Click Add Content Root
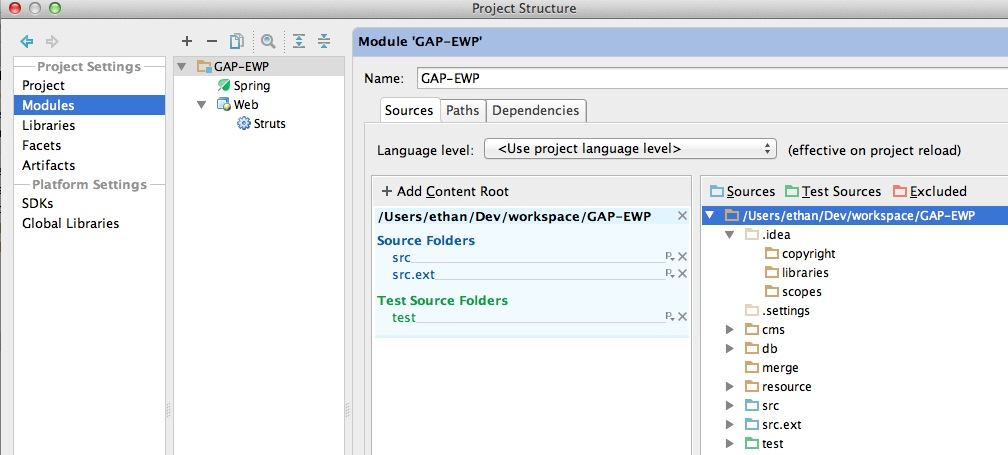The image size is (1008, 455). coord(445,192)
